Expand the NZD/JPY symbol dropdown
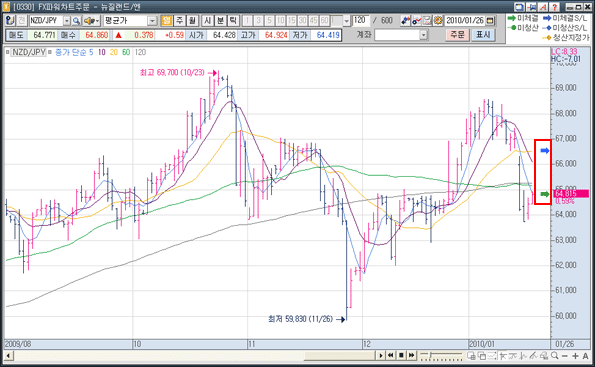Viewport: 595px width, 367px height. coord(67,20)
